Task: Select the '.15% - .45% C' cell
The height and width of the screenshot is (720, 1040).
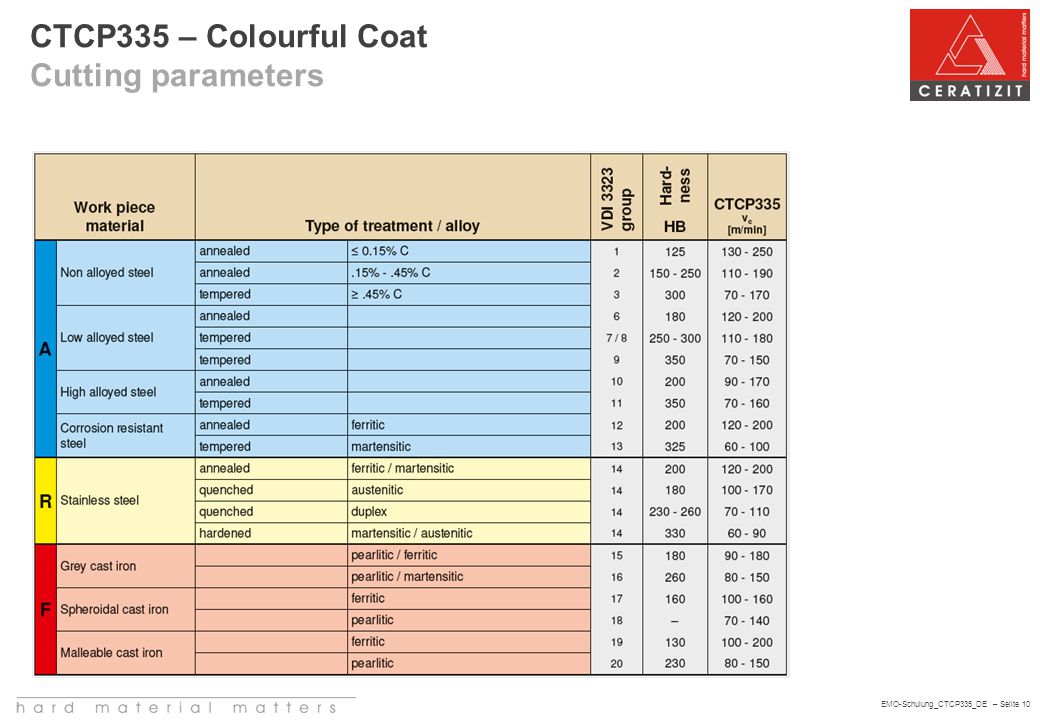Action: [x=468, y=272]
